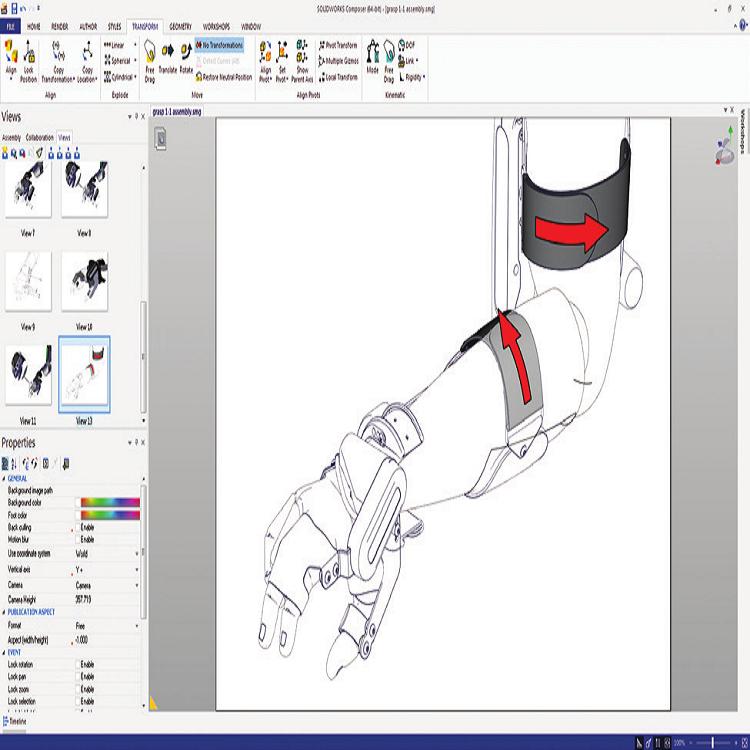Pick the Background color gradient swatch
The image size is (750, 750).
click(108, 502)
